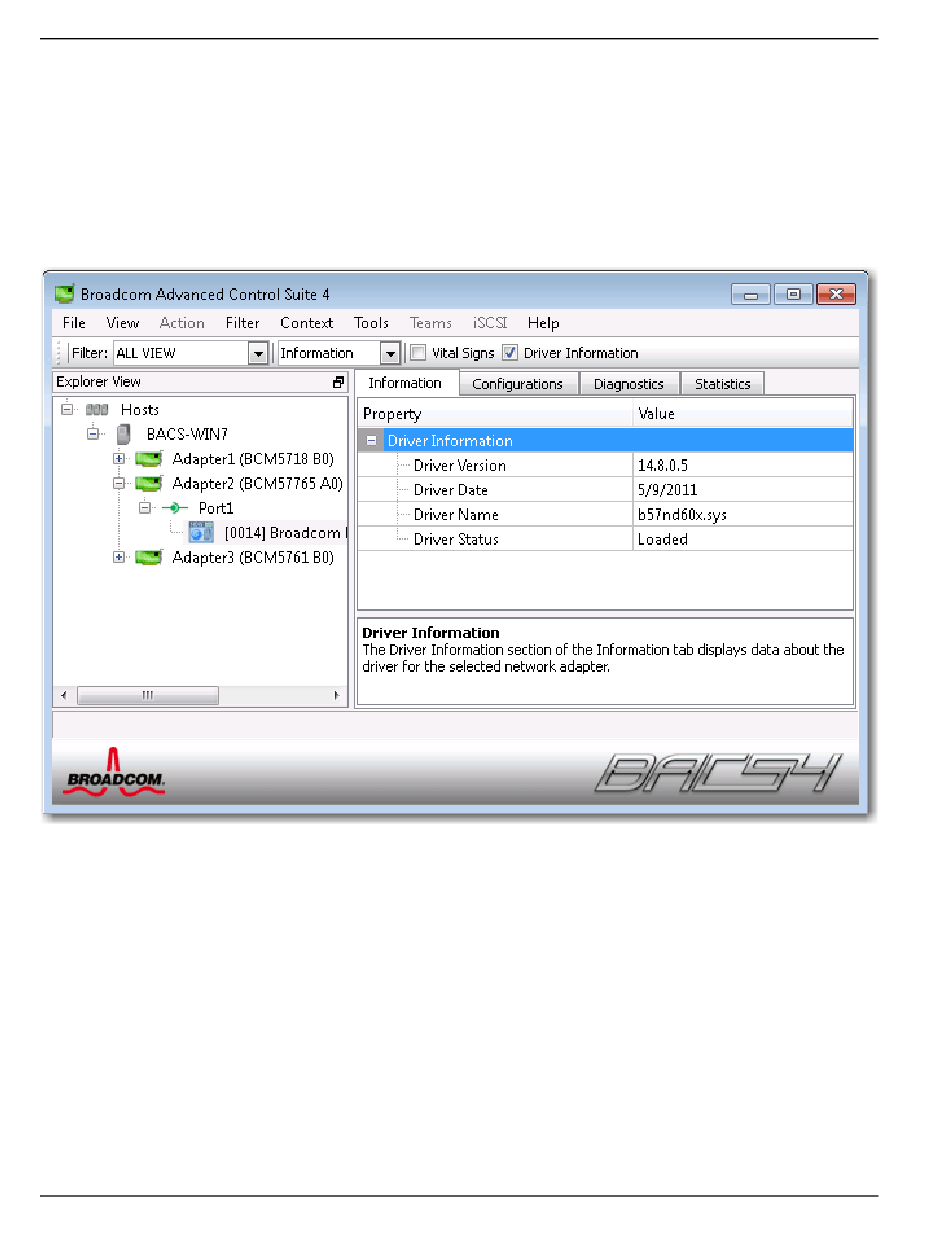Select the [0014] Broadcom tree entry
Screen dimensions: 950x1260
click(284, 533)
